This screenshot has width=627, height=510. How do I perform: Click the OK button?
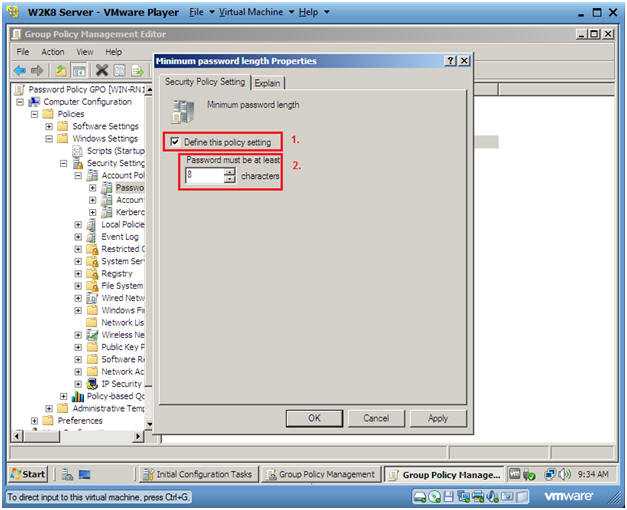314,418
